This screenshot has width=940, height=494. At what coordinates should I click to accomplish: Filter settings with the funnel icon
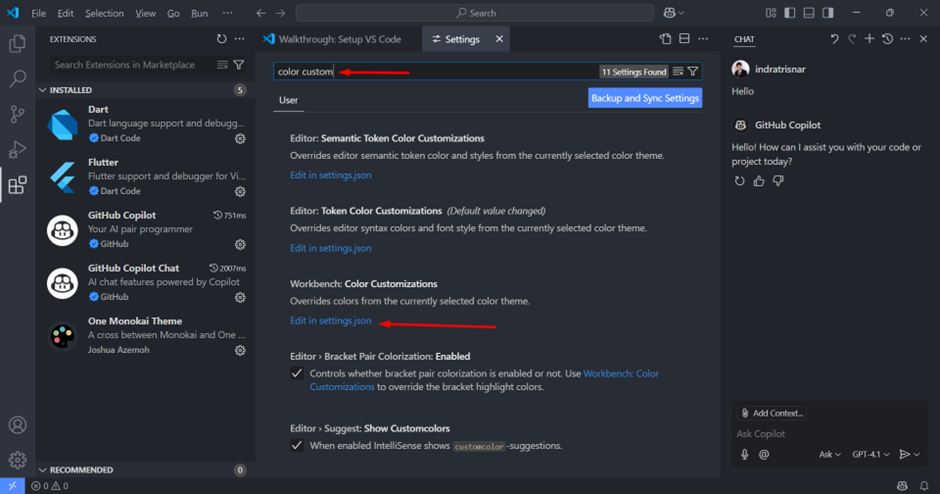(693, 71)
